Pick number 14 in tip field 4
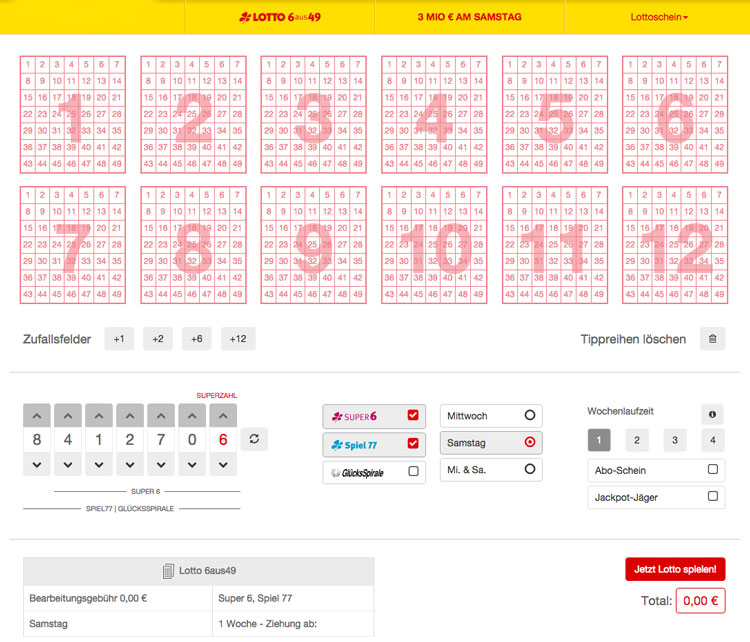 [478, 81]
